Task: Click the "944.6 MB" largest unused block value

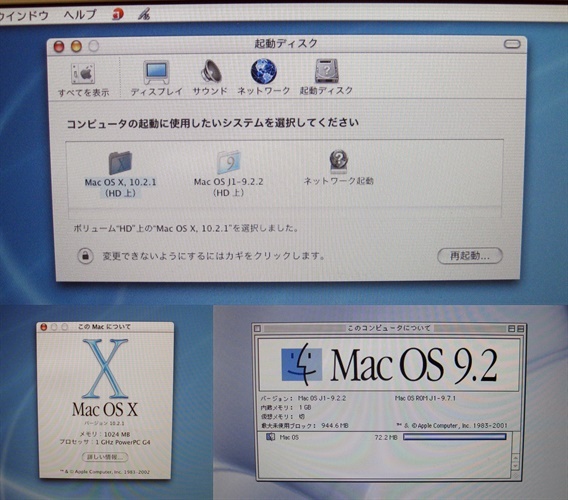Action: tap(334, 425)
